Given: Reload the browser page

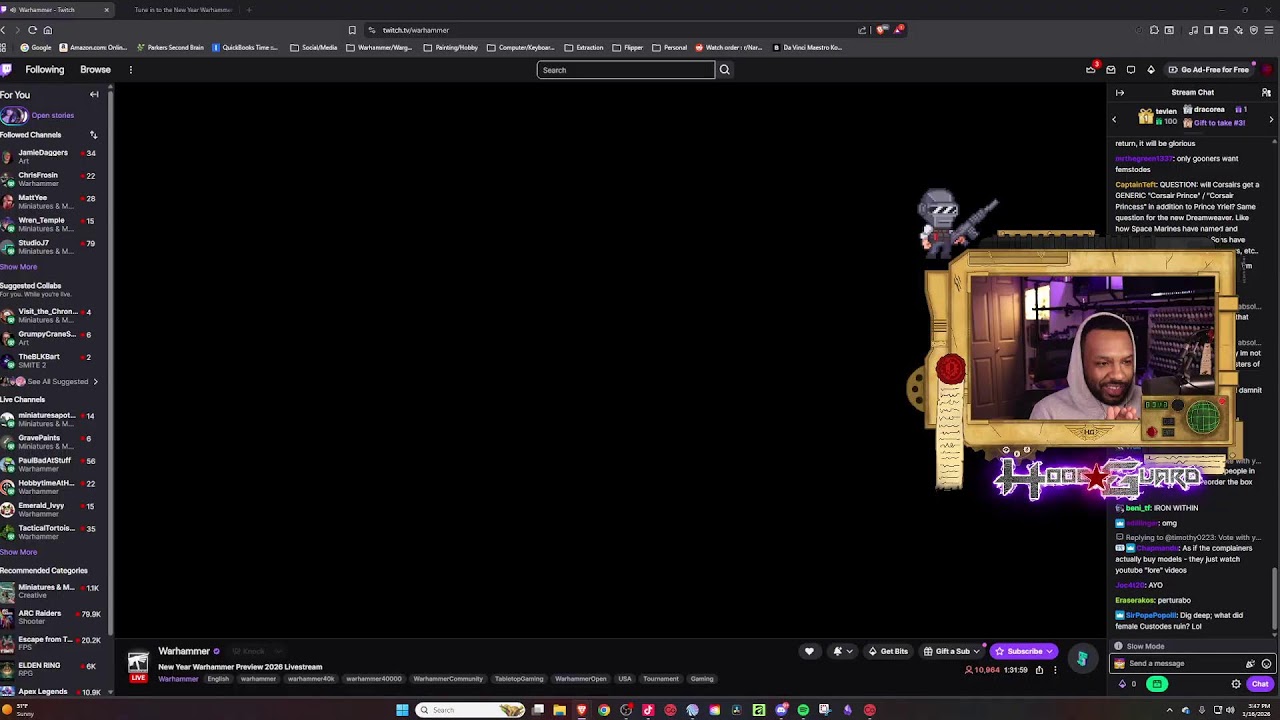Looking at the screenshot, I should (x=33, y=30).
